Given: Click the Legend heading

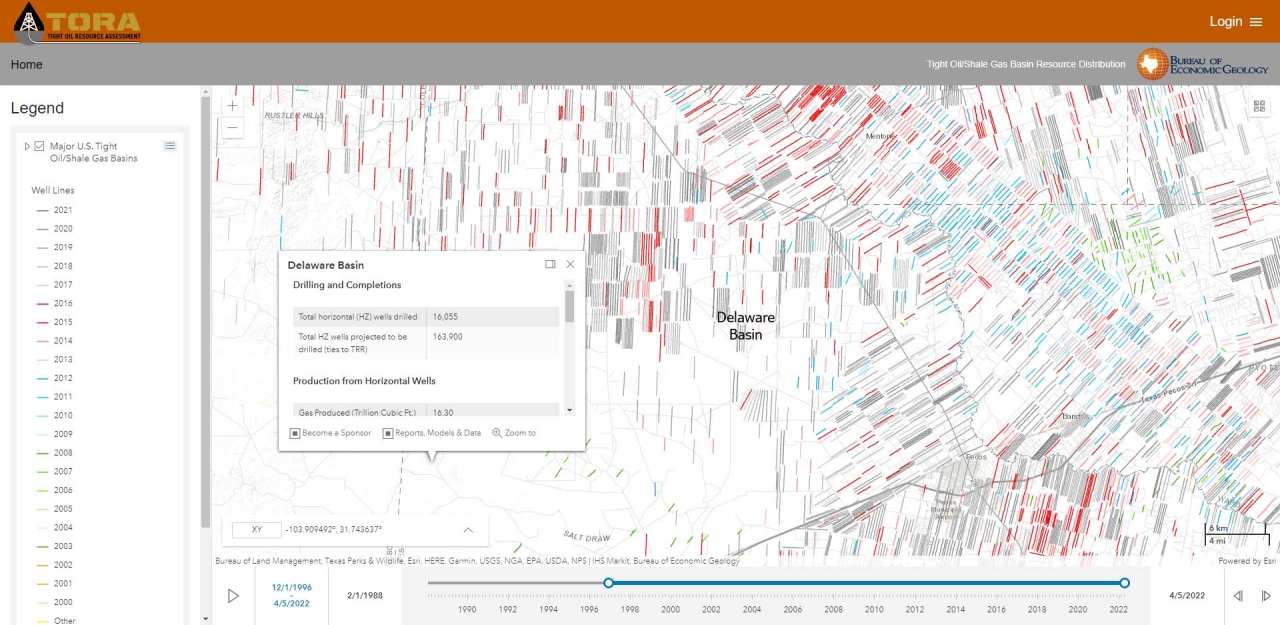Looking at the screenshot, I should coord(37,108).
